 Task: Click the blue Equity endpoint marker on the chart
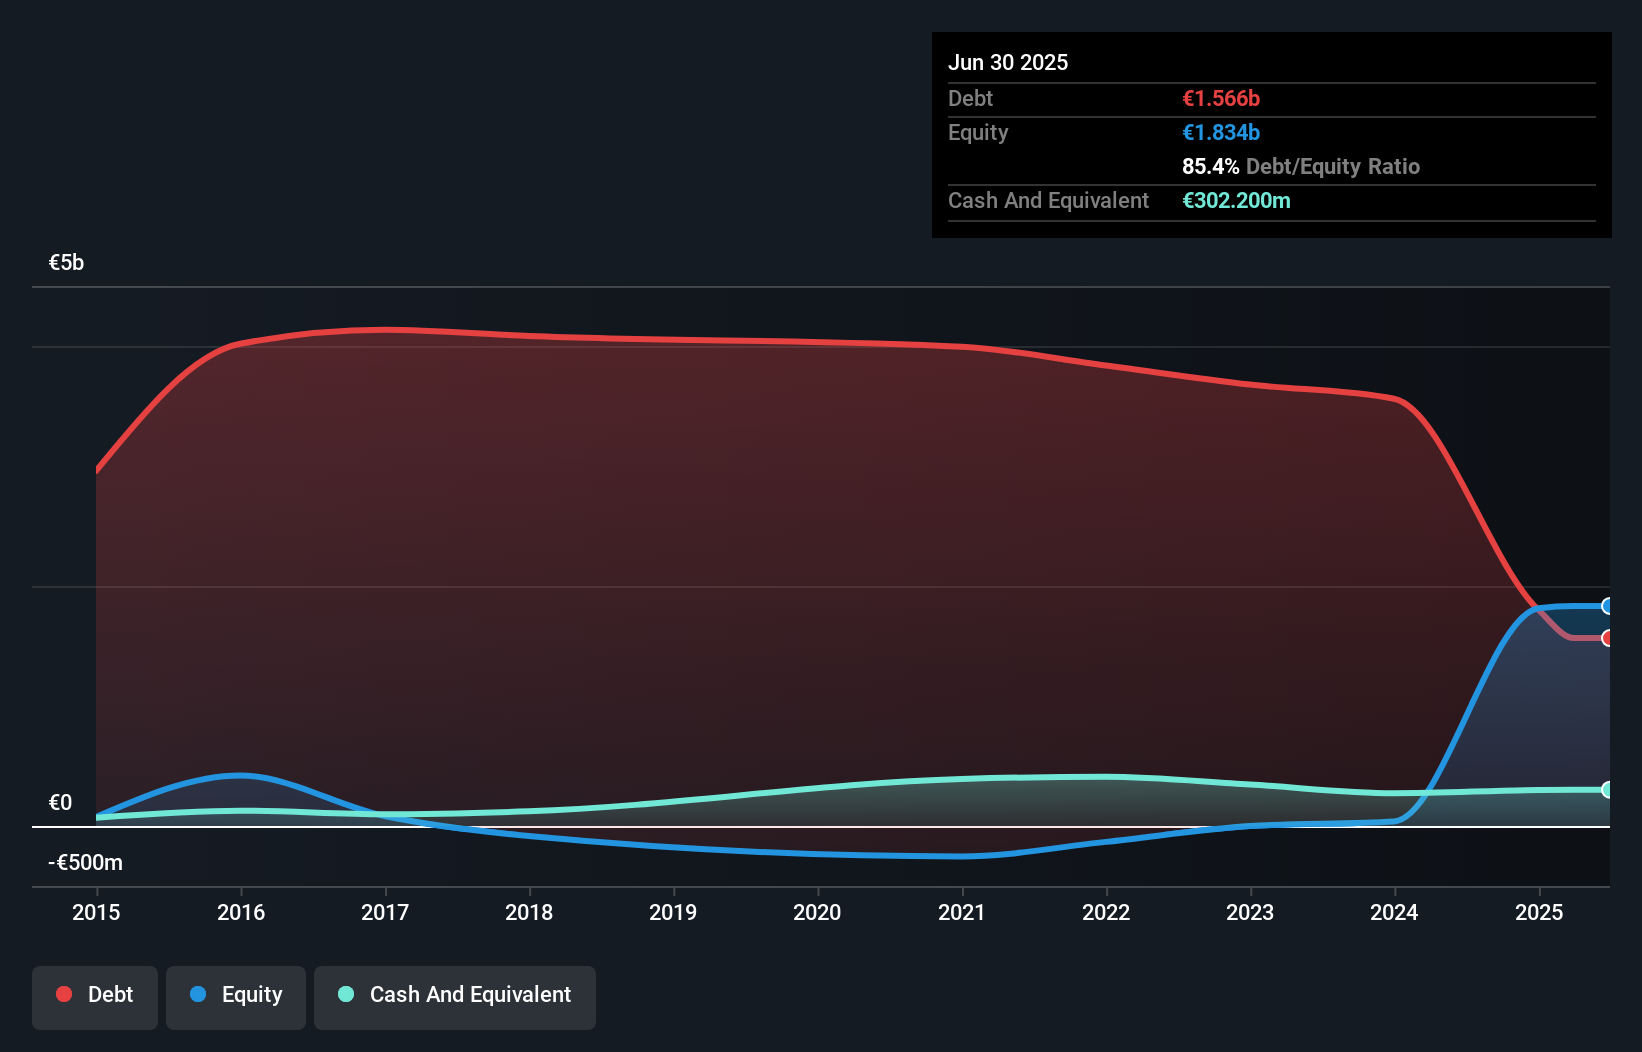[x=1607, y=604]
